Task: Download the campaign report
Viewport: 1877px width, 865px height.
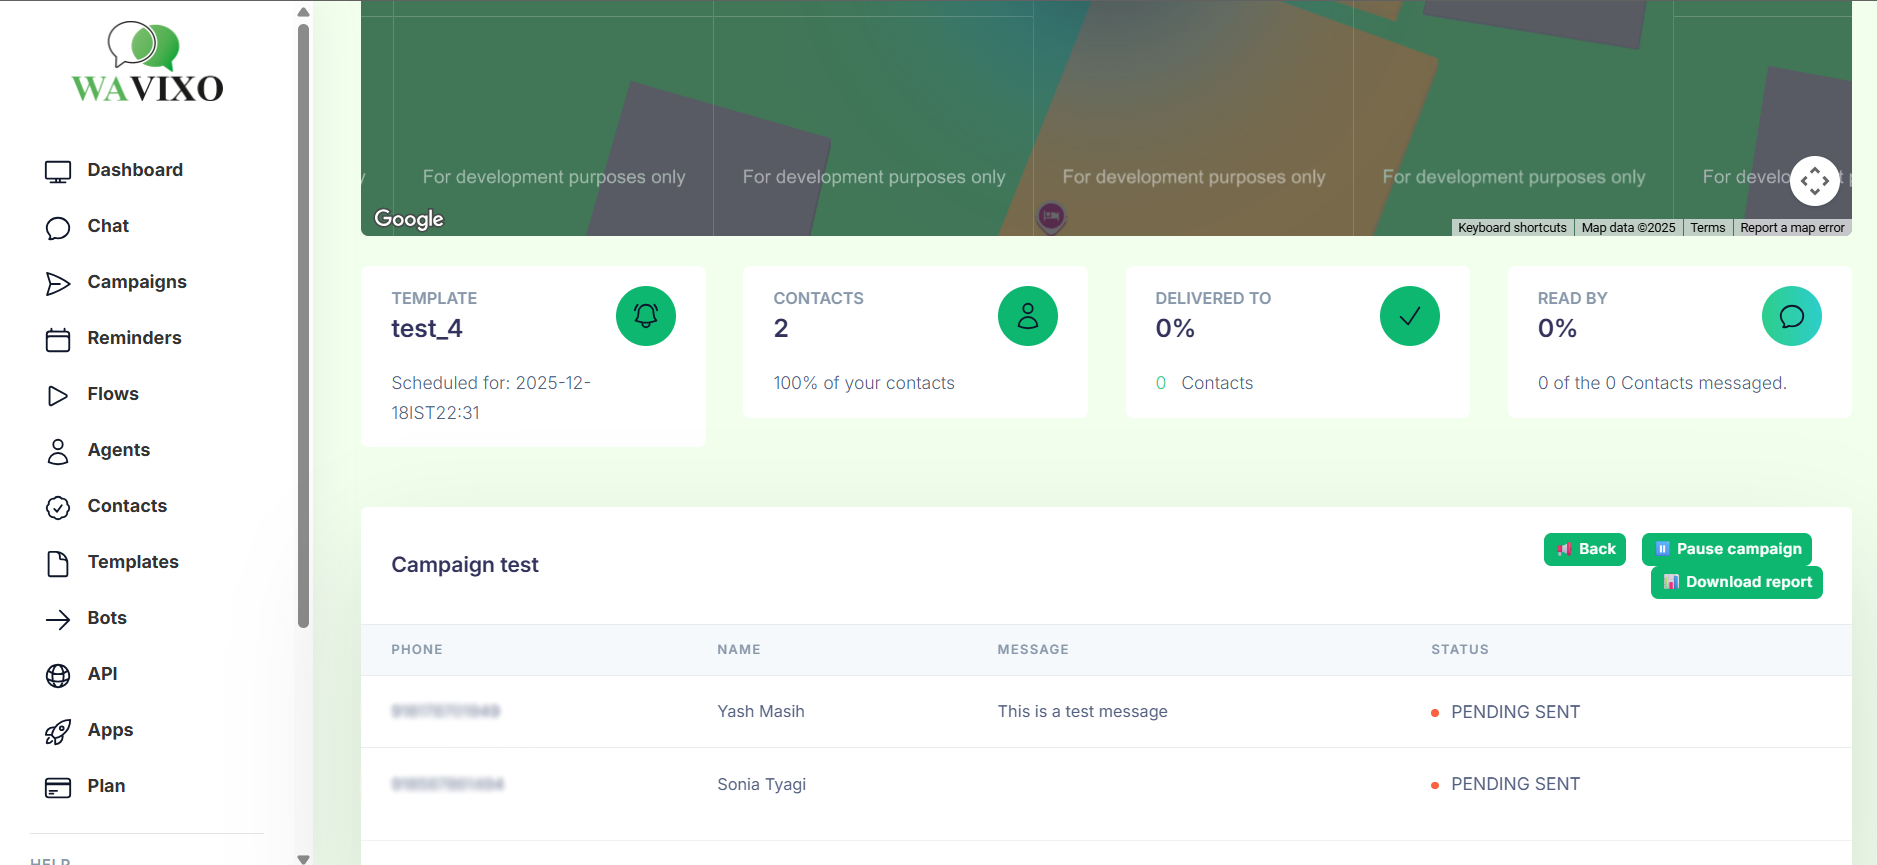Action: pos(1736,582)
